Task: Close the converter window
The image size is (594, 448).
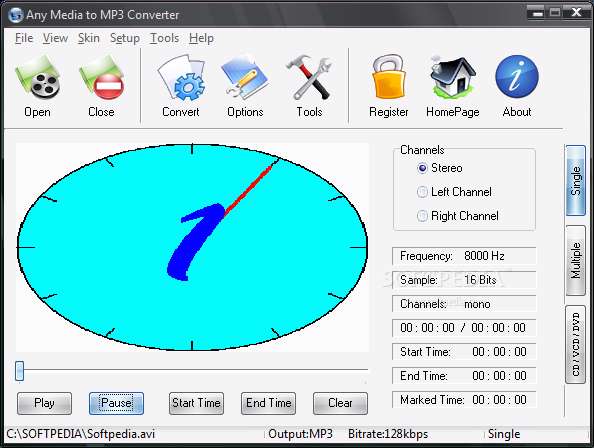Action: (577, 13)
